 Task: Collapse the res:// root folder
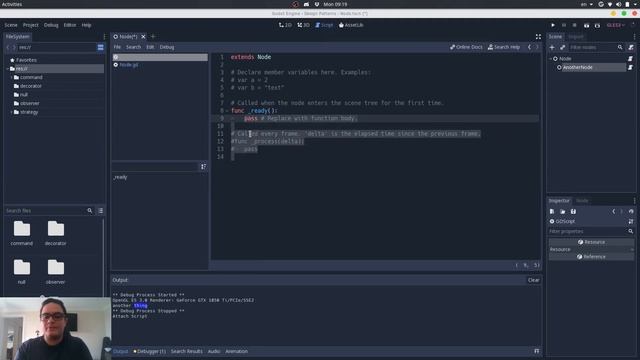pos(7,69)
